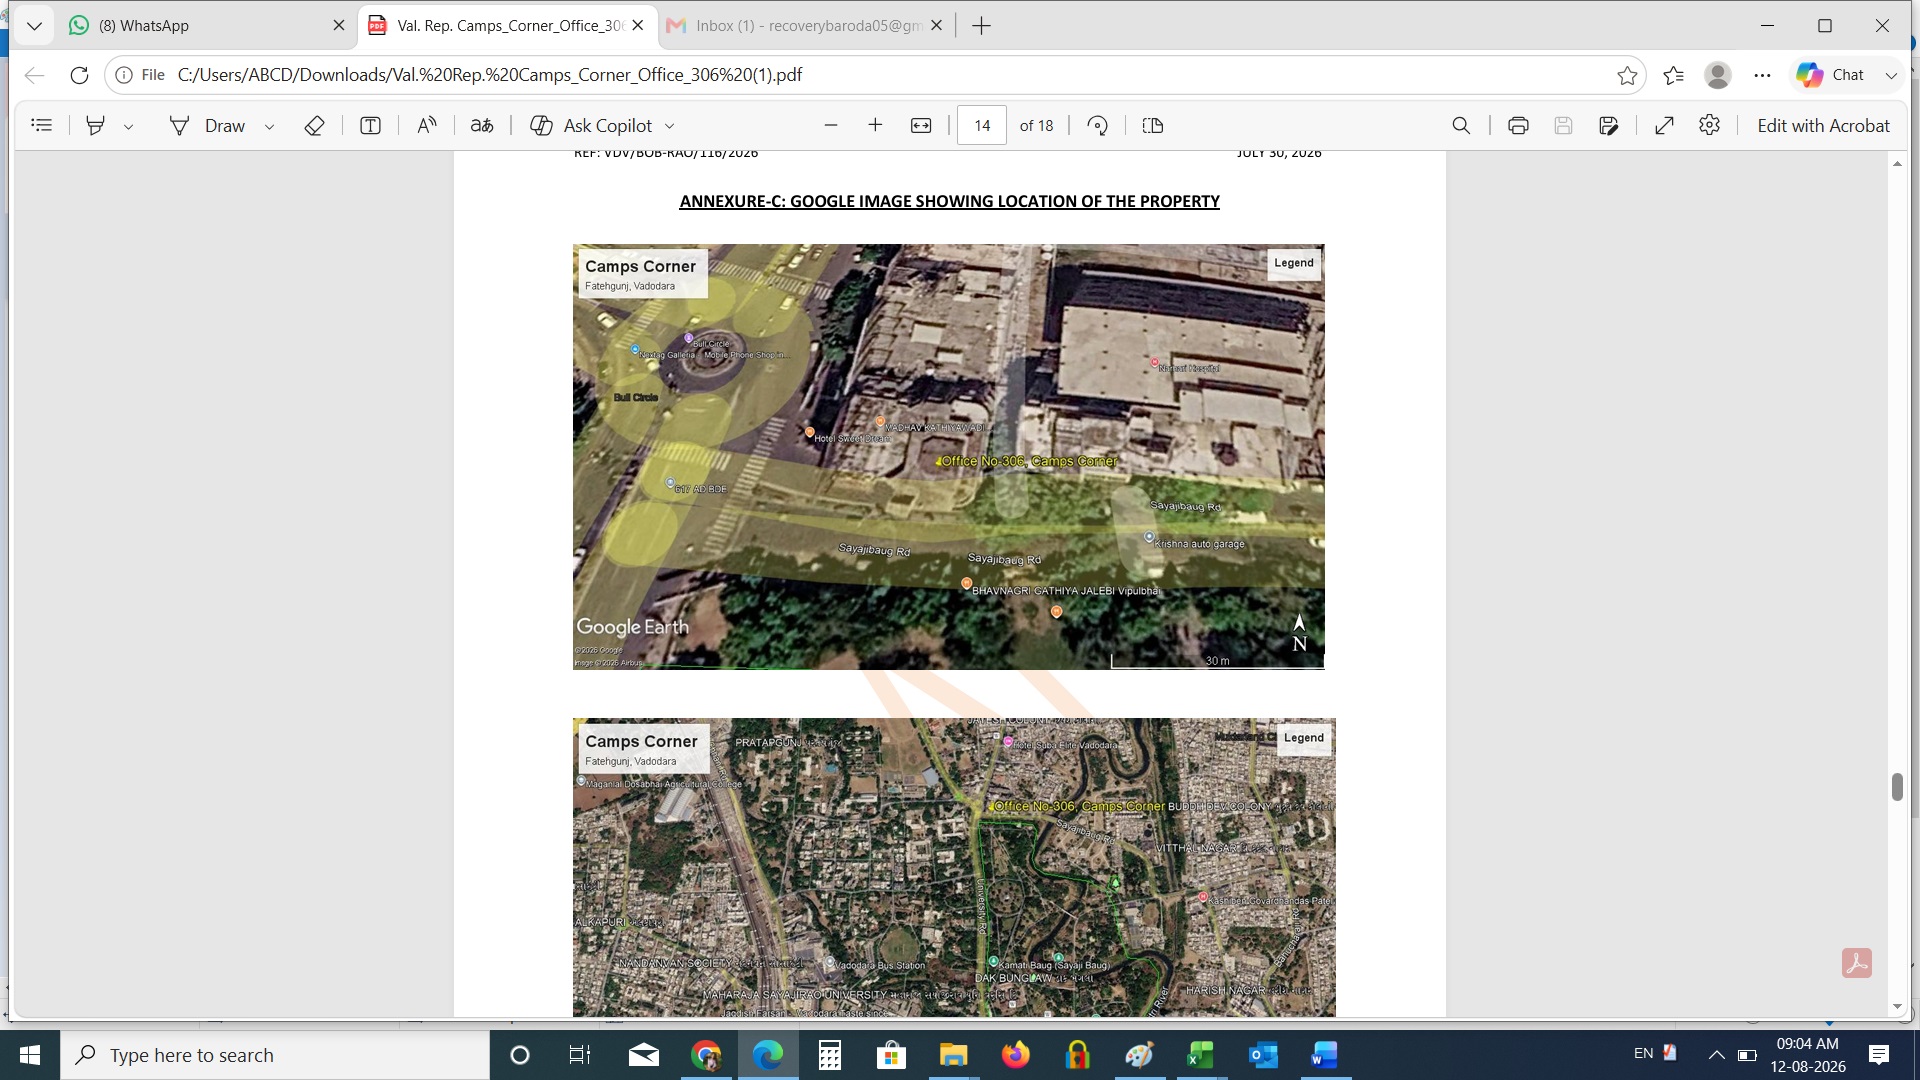
Task: Expand the Ask Copilot dropdown arrow
Action: [670, 126]
